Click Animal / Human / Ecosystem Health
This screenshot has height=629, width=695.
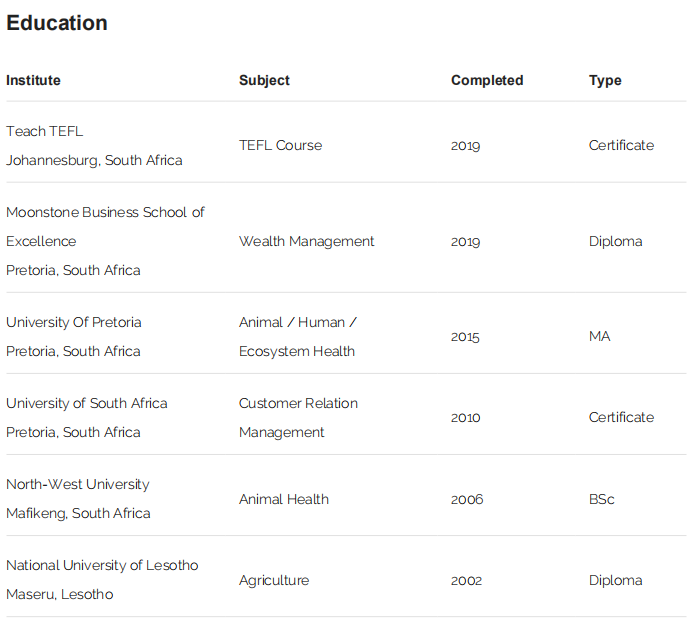coord(297,337)
